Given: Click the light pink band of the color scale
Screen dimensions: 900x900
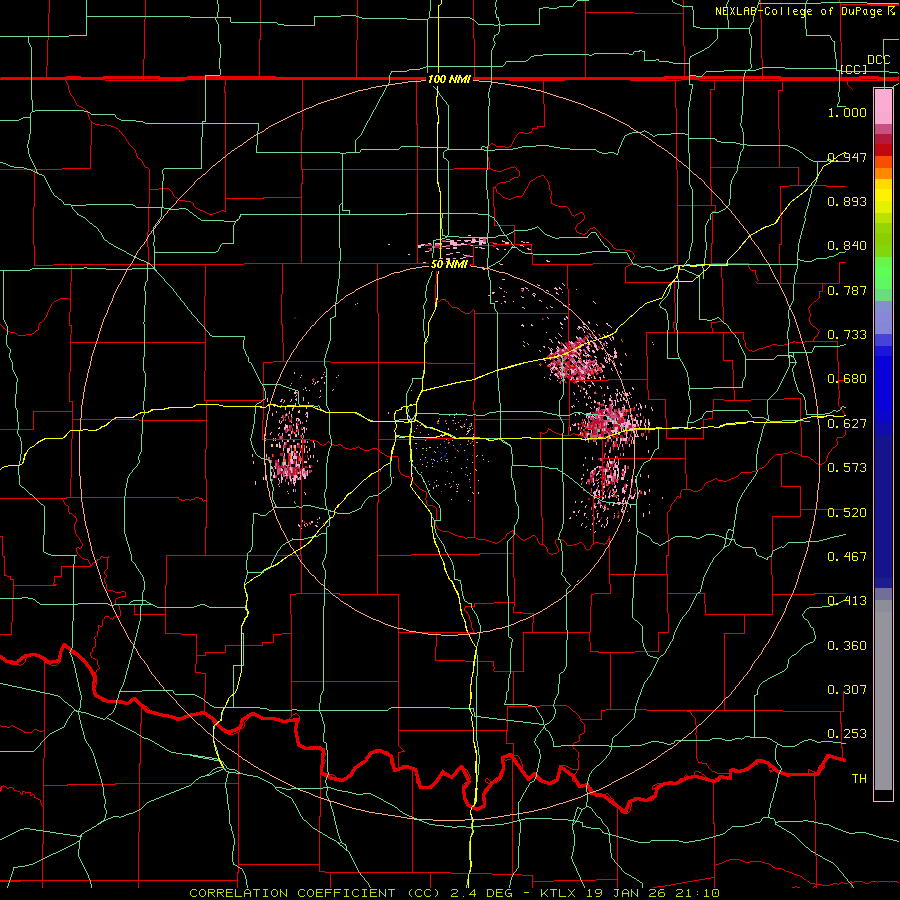Looking at the screenshot, I should tap(883, 106).
